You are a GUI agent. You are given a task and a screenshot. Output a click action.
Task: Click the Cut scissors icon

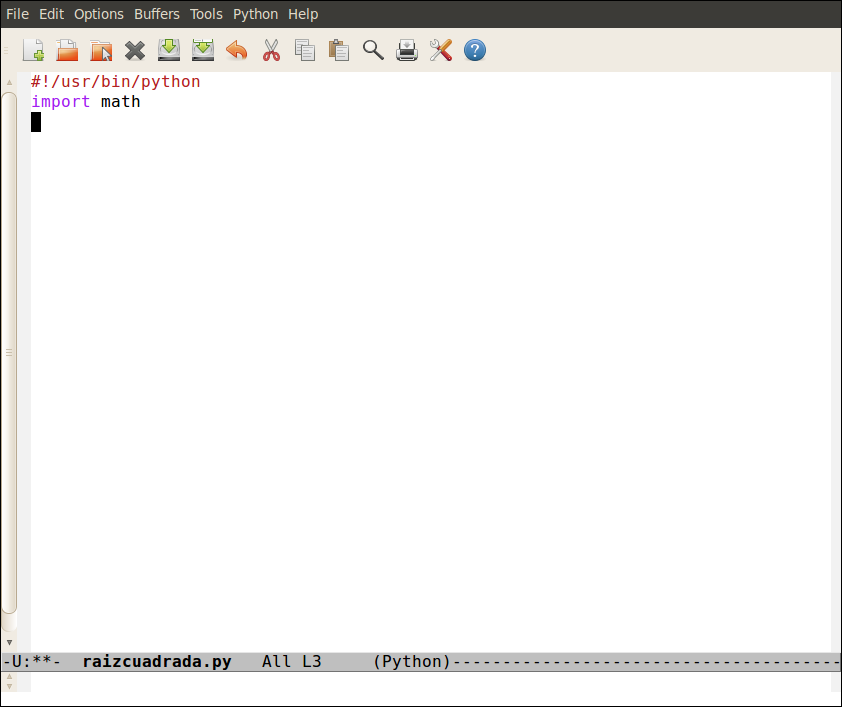(x=271, y=50)
